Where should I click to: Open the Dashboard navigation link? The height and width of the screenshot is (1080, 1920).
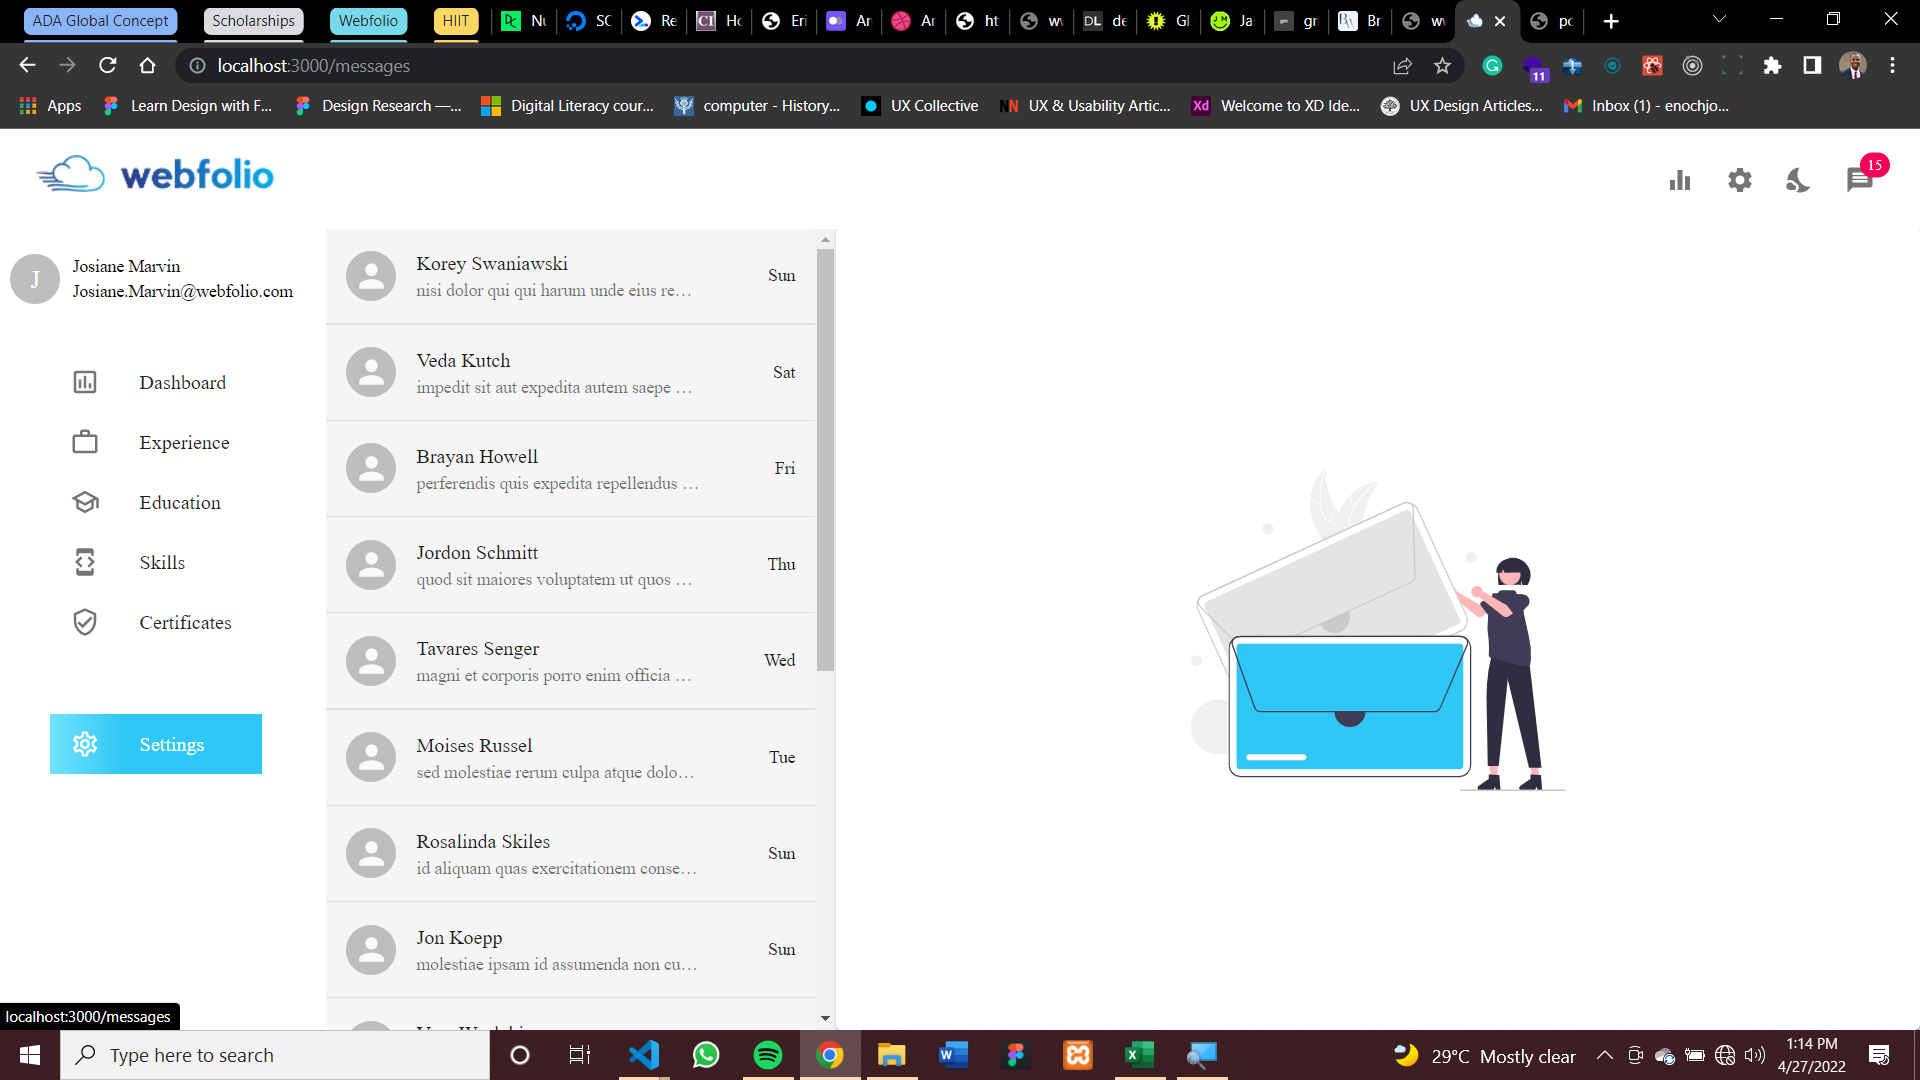click(183, 382)
